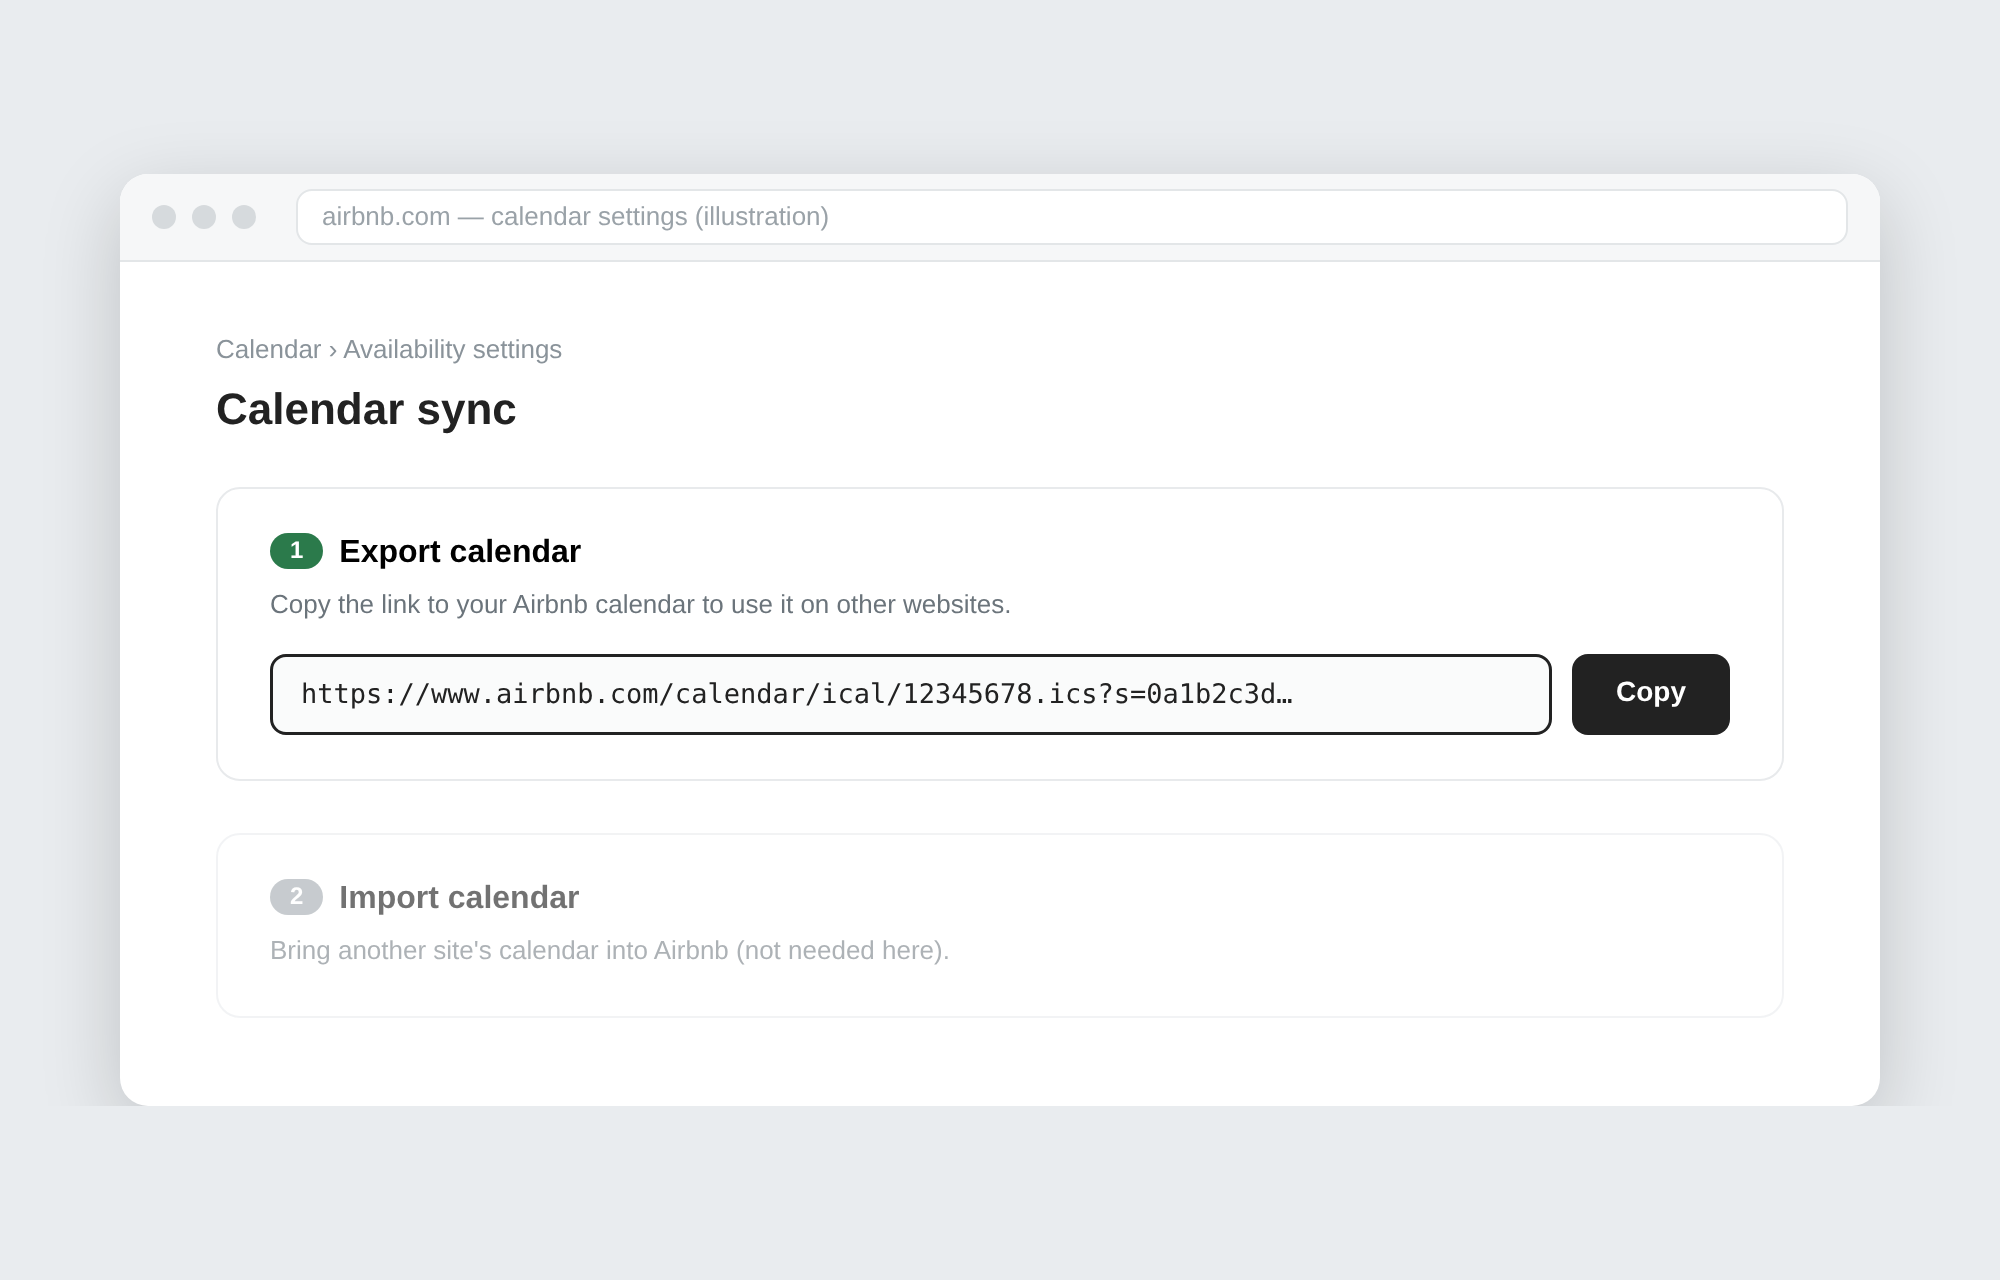Click the browser address bar

[x=1071, y=217]
